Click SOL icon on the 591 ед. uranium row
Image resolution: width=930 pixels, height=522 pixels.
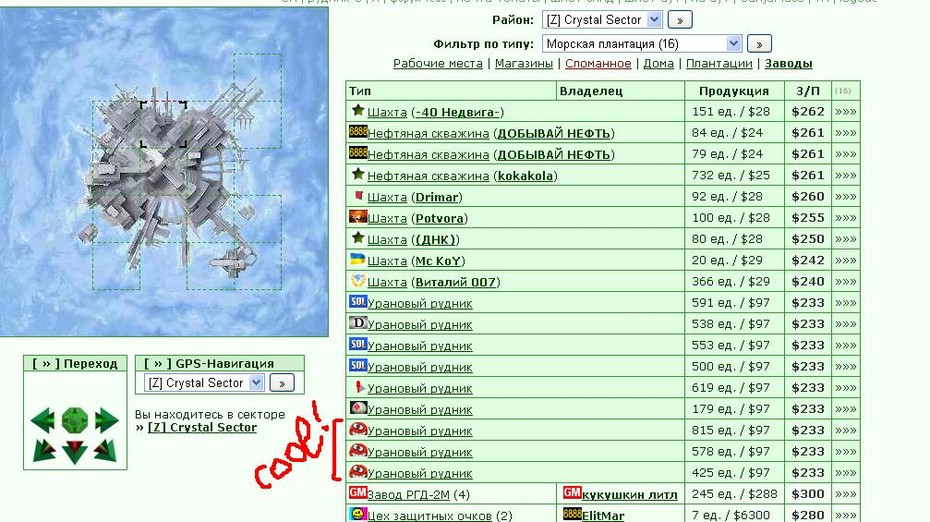(358, 301)
